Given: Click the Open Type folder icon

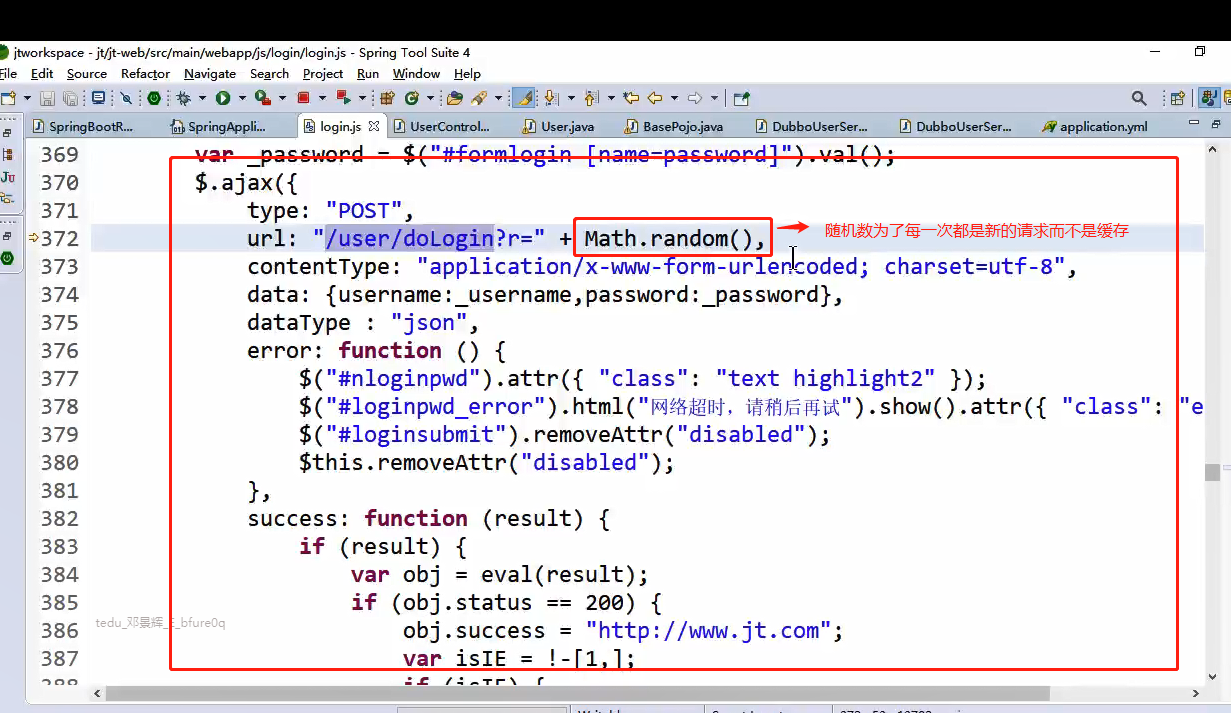Looking at the screenshot, I should (x=455, y=98).
